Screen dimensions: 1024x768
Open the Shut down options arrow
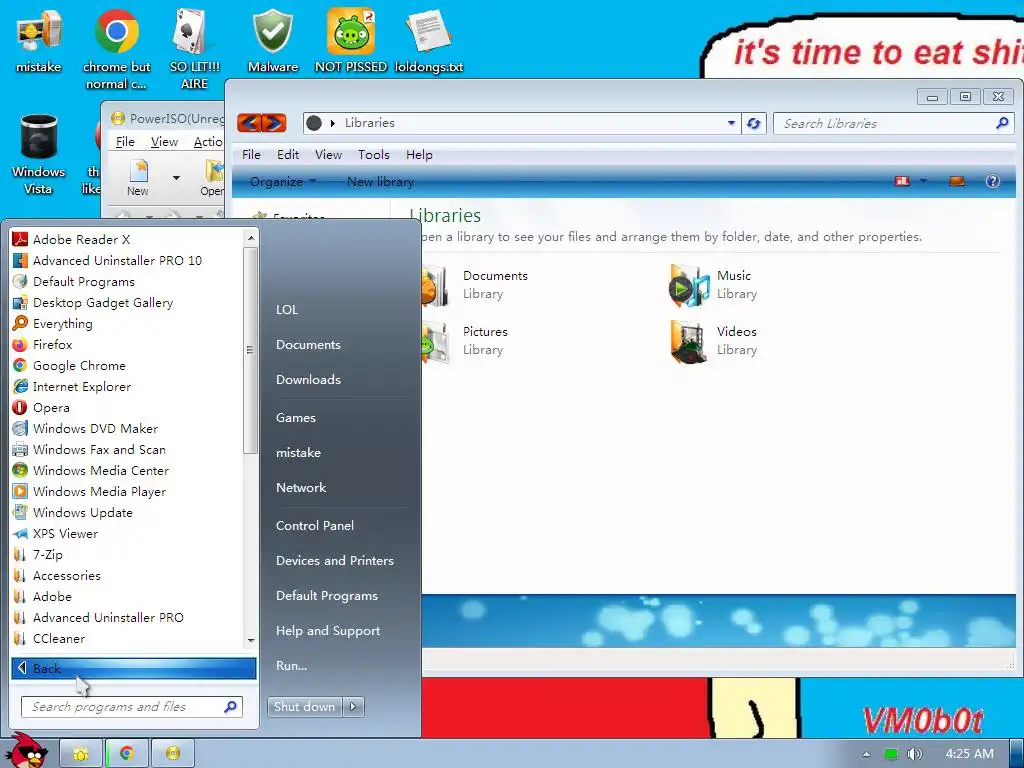353,707
